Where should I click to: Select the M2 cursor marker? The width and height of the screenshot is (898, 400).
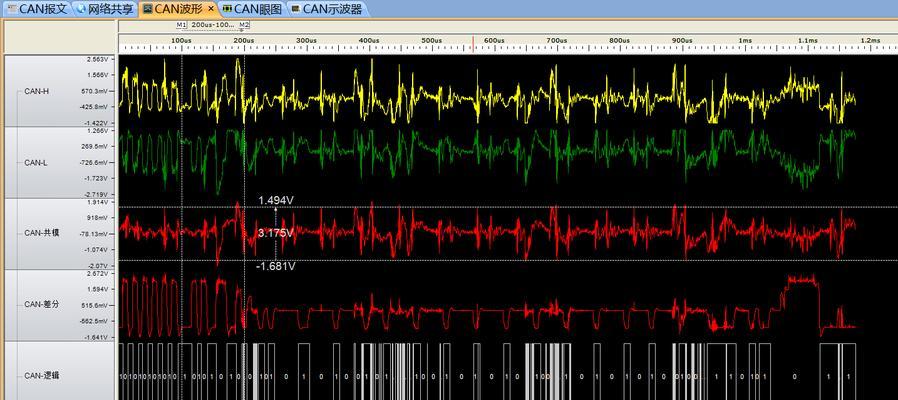pyautogui.click(x=244, y=25)
